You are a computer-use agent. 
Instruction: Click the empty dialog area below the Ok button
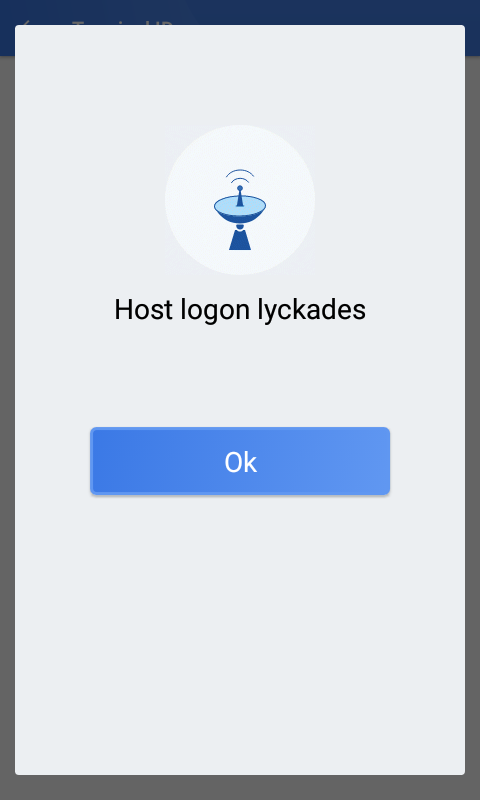coord(240,633)
